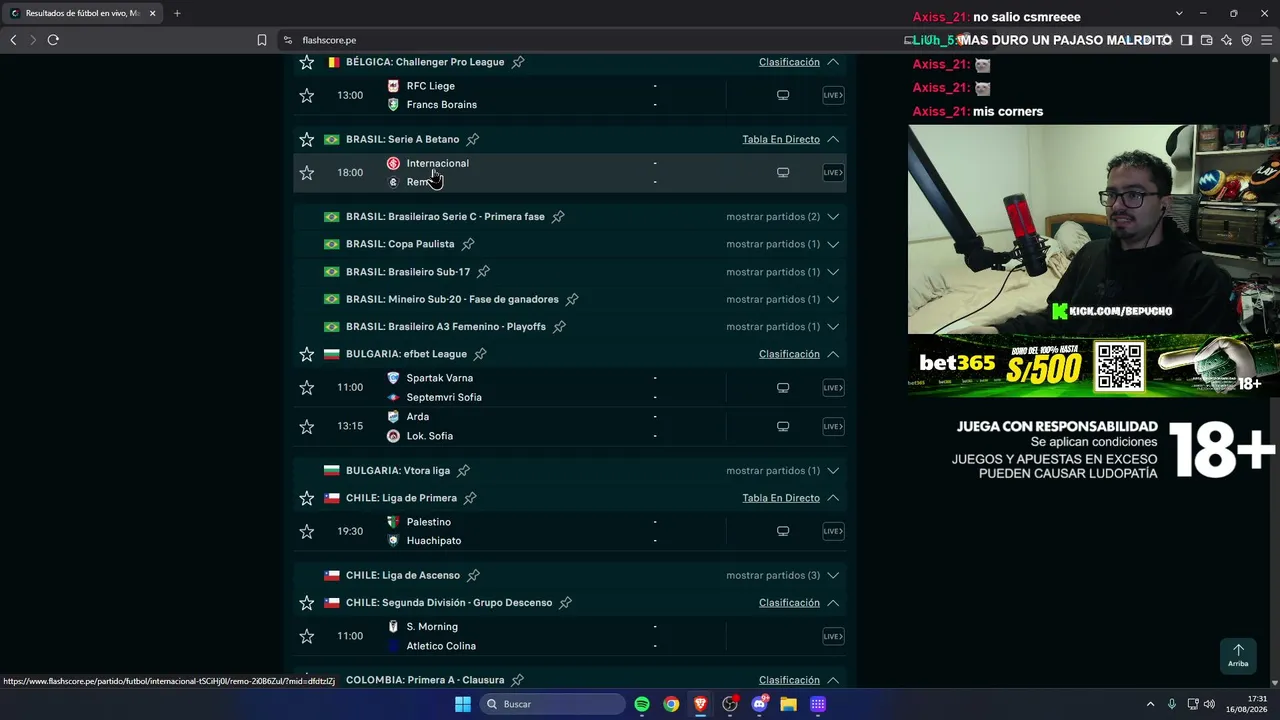Screen dimensions: 1280x720
Task: Pin the Bélgica Challenger Pro League
Action: (x=518, y=62)
